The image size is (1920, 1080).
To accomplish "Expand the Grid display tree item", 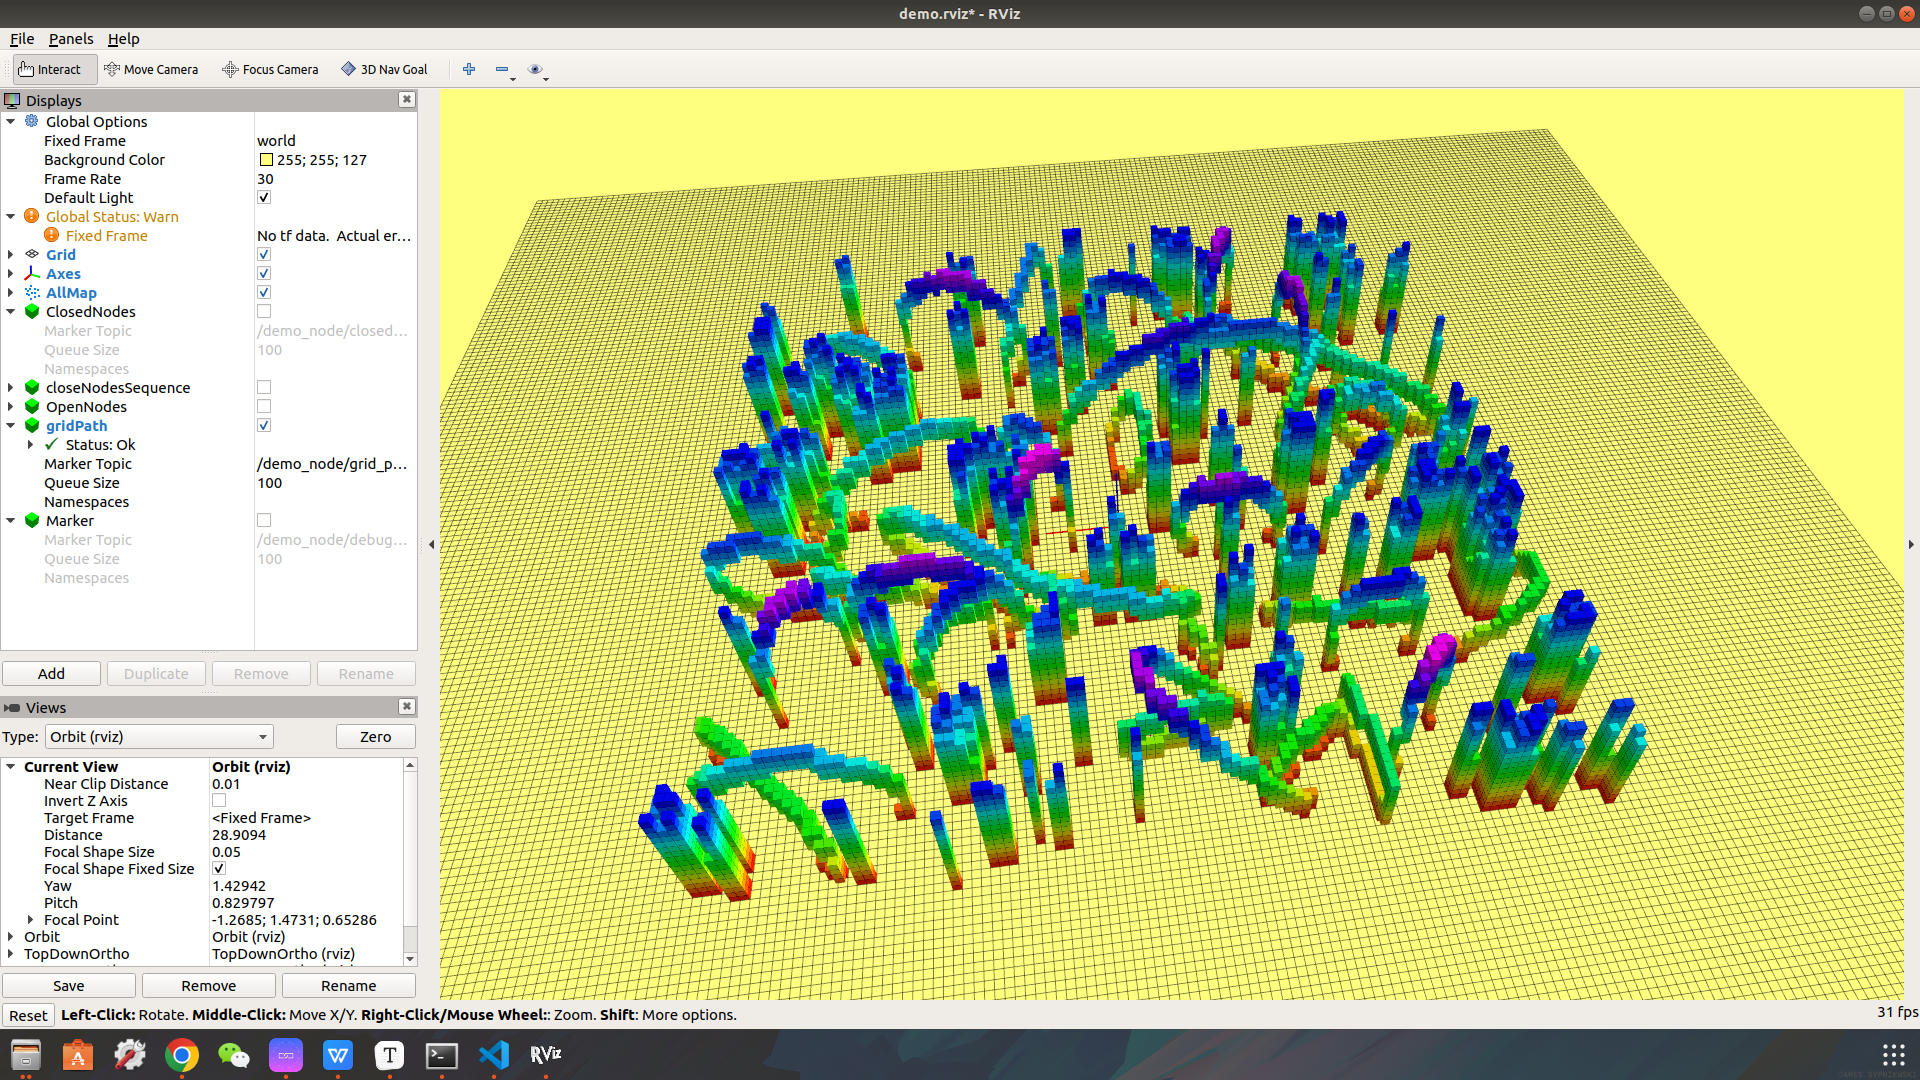I will coord(11,255).
